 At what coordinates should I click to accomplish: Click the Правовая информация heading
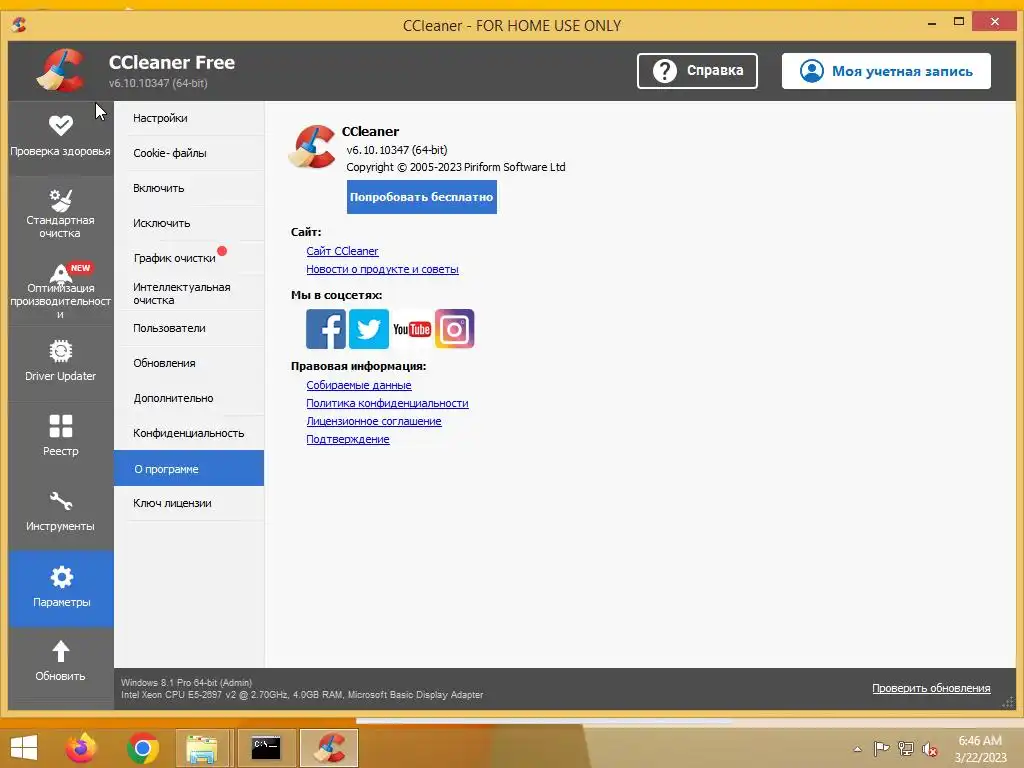tap(359, 366)
